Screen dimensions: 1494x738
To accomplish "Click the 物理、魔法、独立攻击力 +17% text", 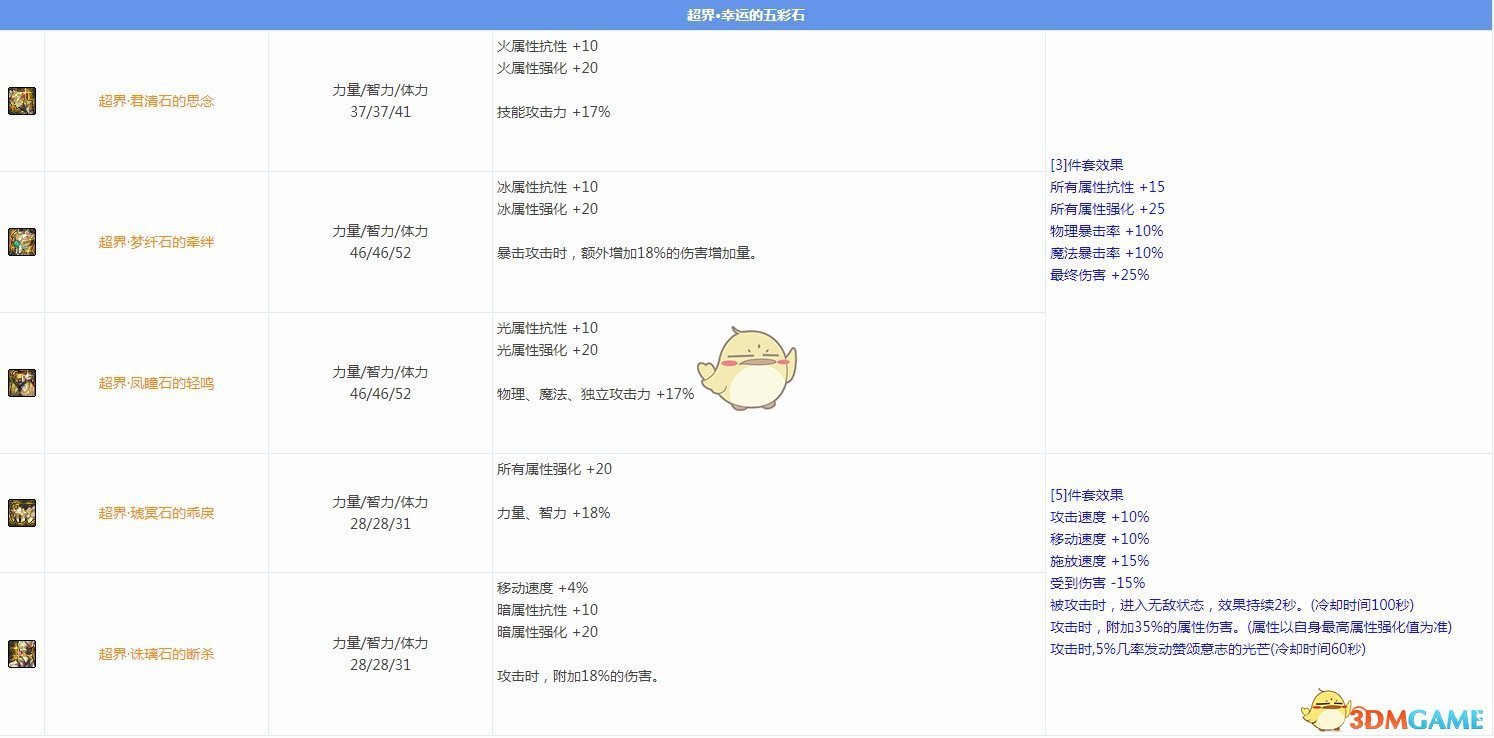I will tap(595, 394).
